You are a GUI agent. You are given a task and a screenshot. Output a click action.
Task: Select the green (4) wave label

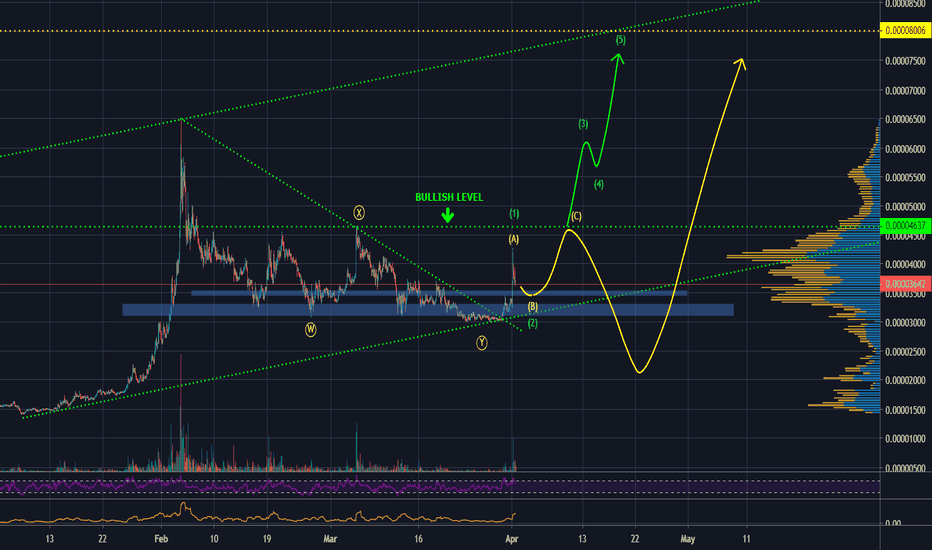(x=599, y=184)
